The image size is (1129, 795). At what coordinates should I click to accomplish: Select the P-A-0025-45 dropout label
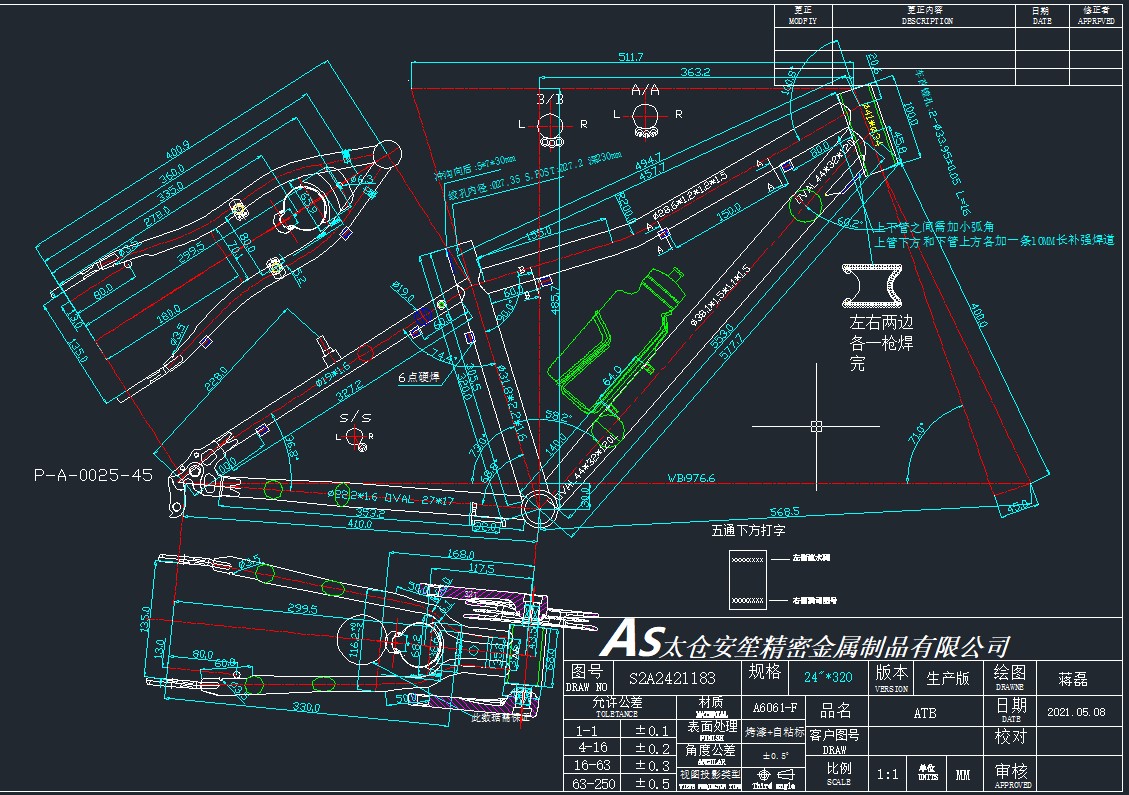(93, 475)
